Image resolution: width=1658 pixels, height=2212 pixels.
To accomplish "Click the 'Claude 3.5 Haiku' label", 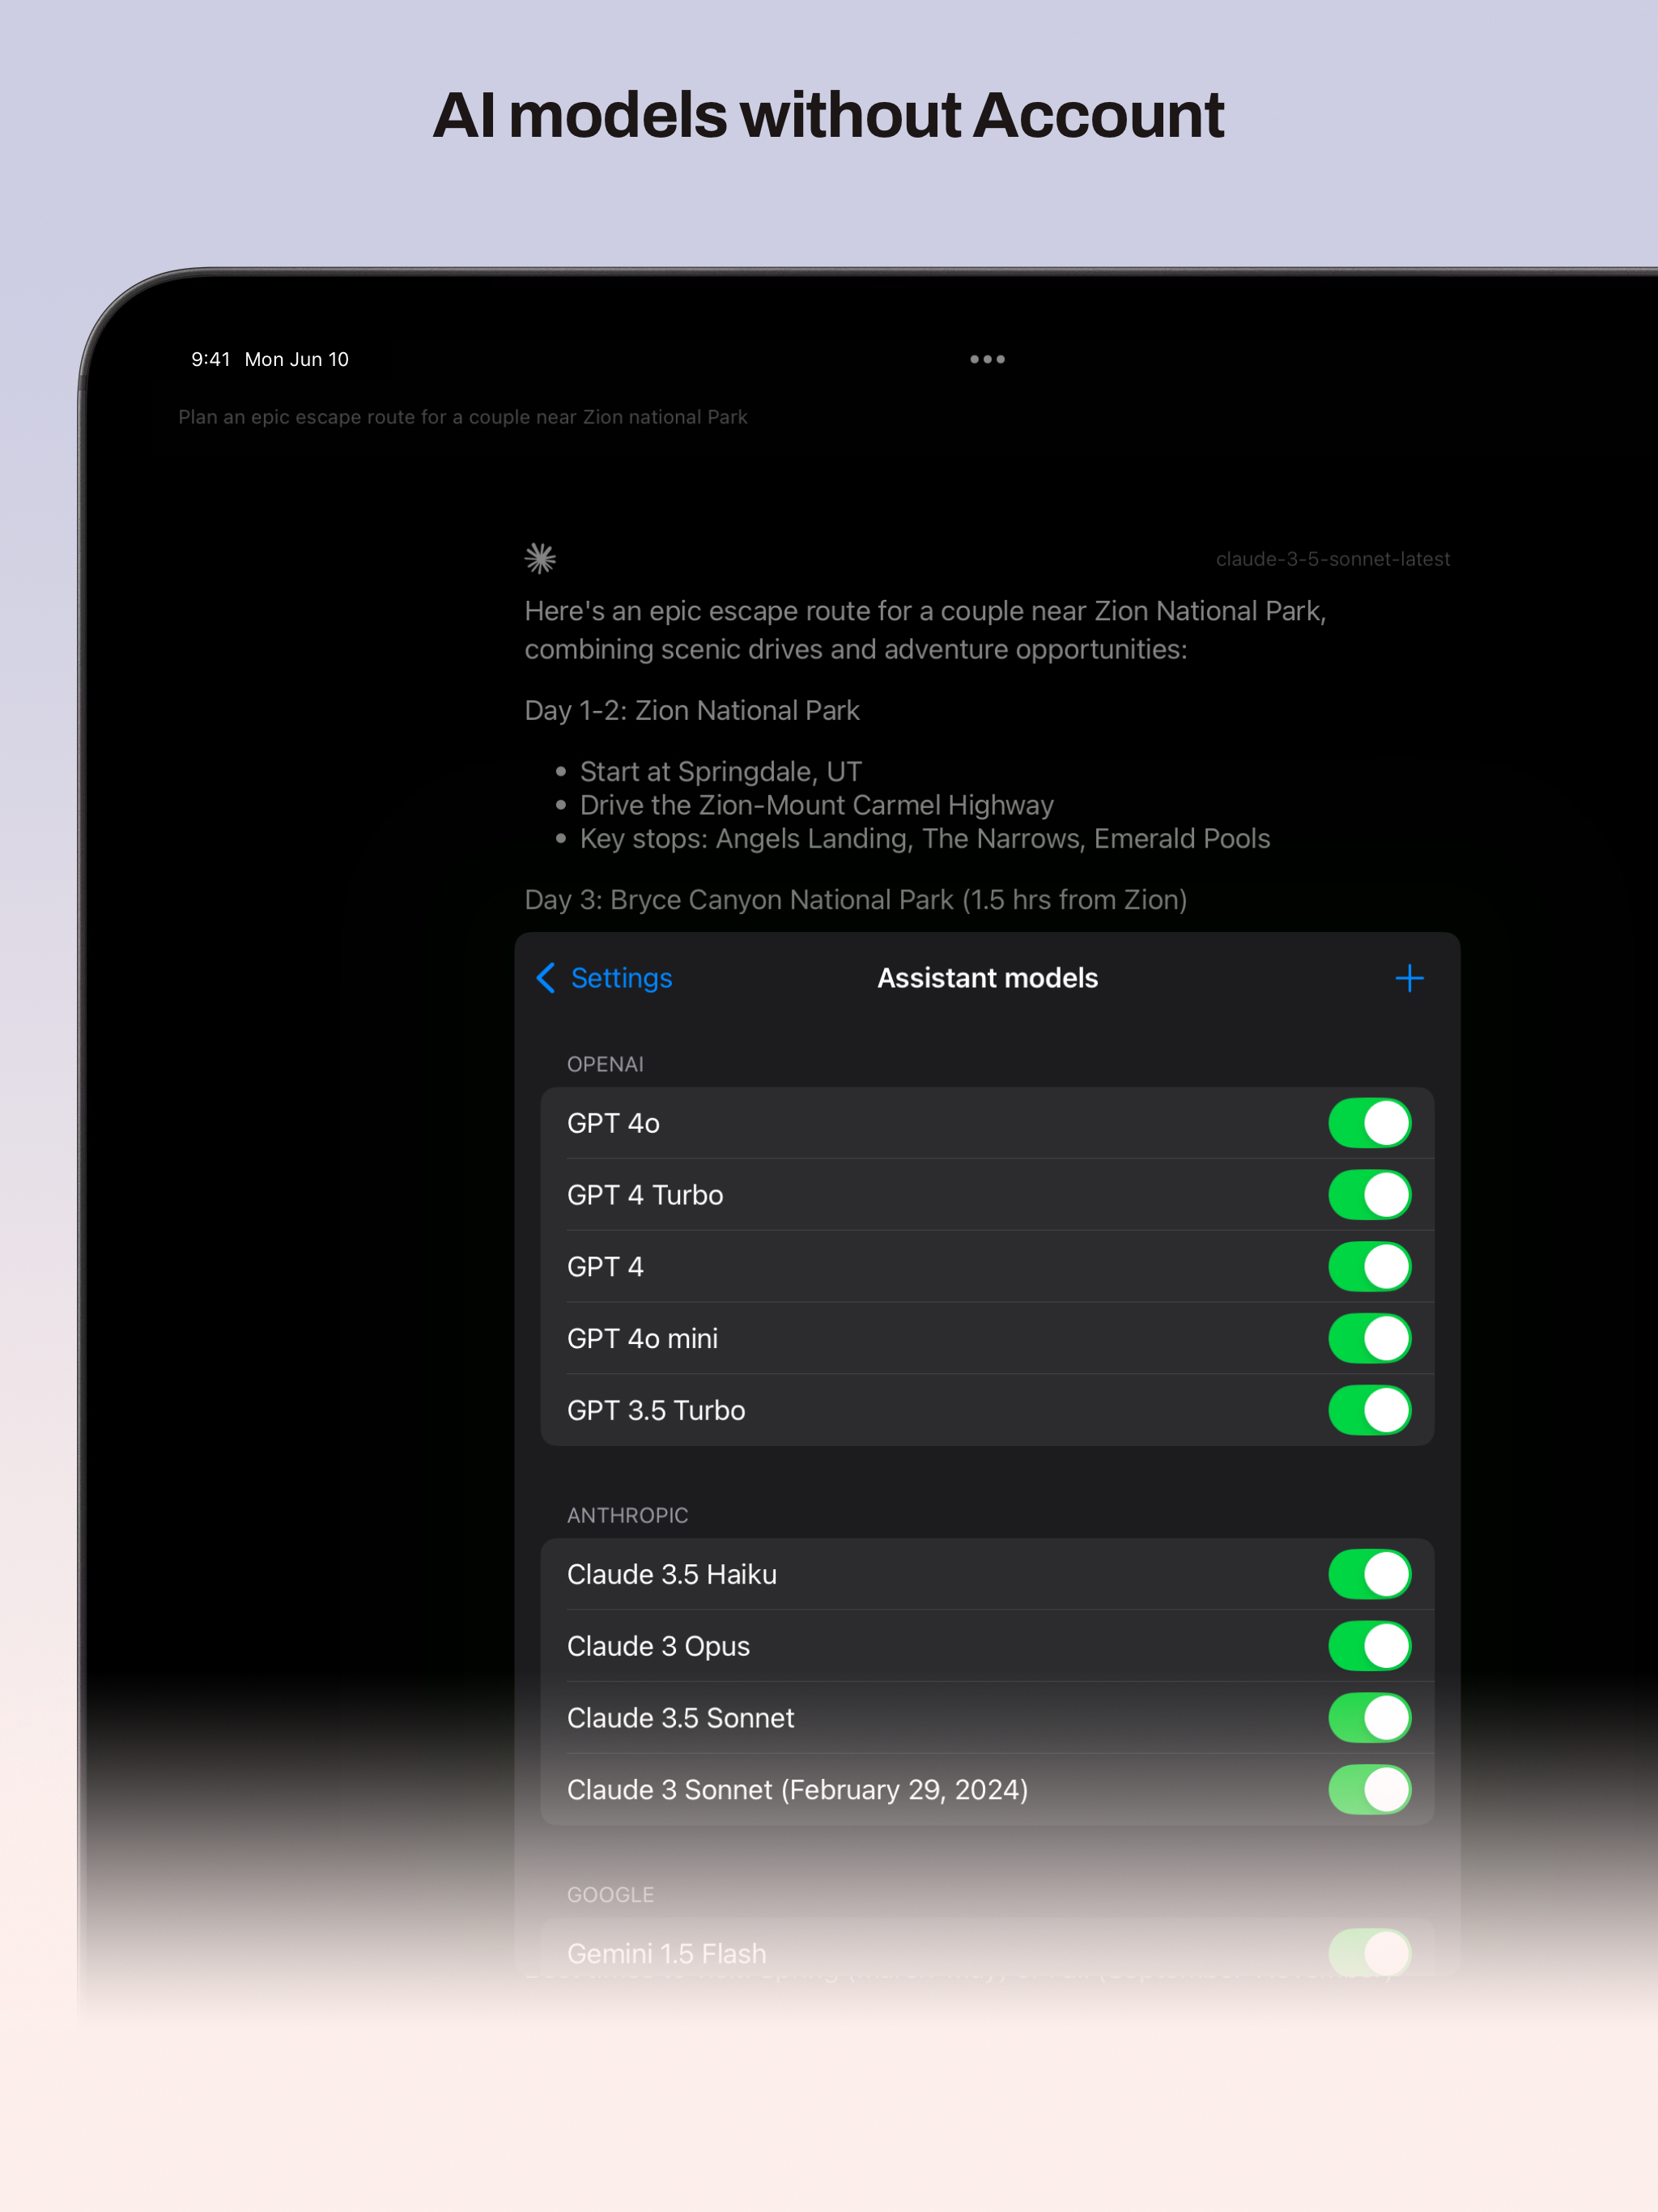I will 672,1575.
